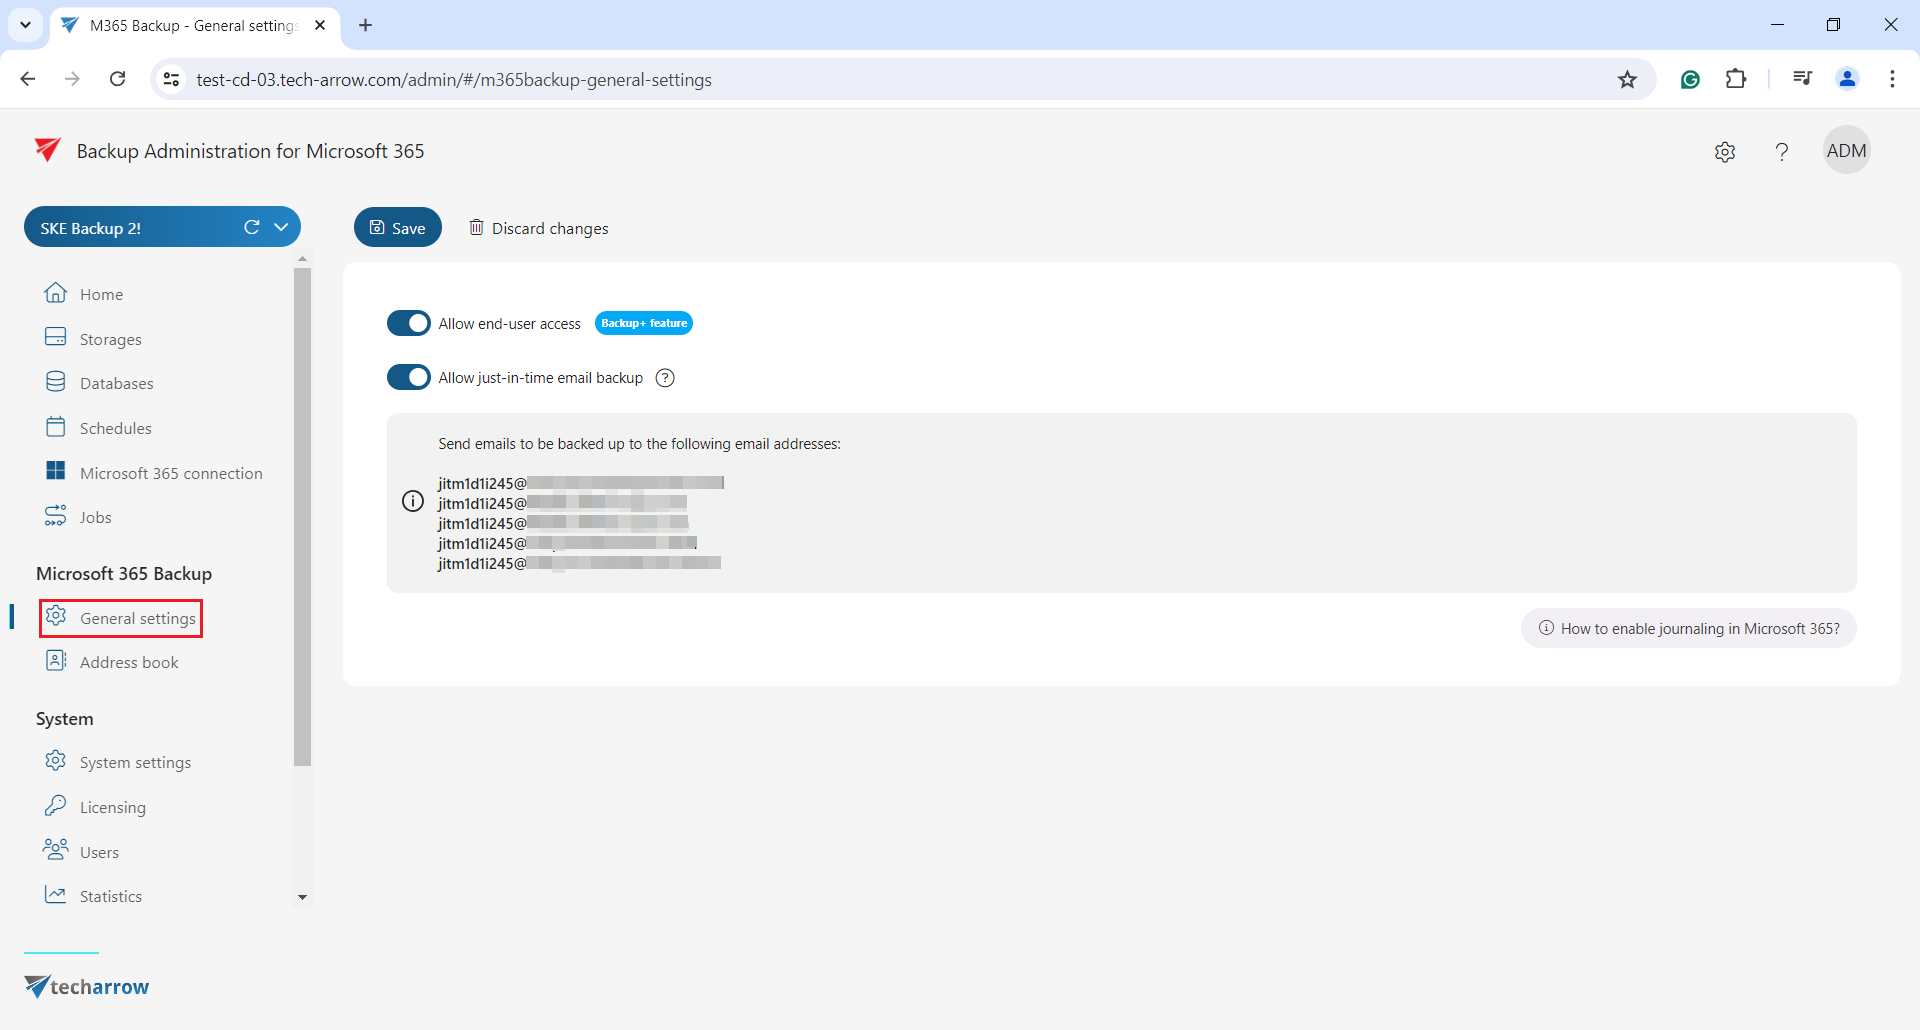The height and width of the screenshot is (1030, 1920).
Task: Open Databases menu item
Action: [x=117, y=383]
